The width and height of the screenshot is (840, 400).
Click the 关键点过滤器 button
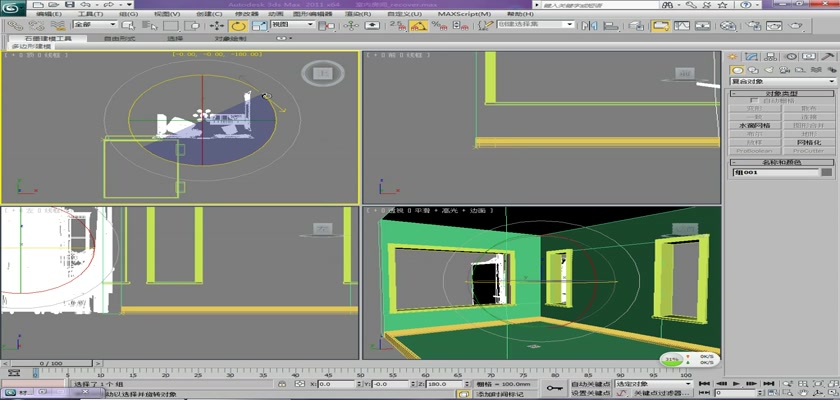[x=660, y=393]
